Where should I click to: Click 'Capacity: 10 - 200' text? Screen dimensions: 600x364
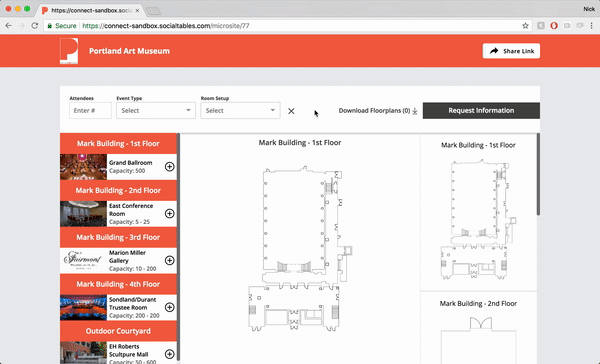click(132, 269)
